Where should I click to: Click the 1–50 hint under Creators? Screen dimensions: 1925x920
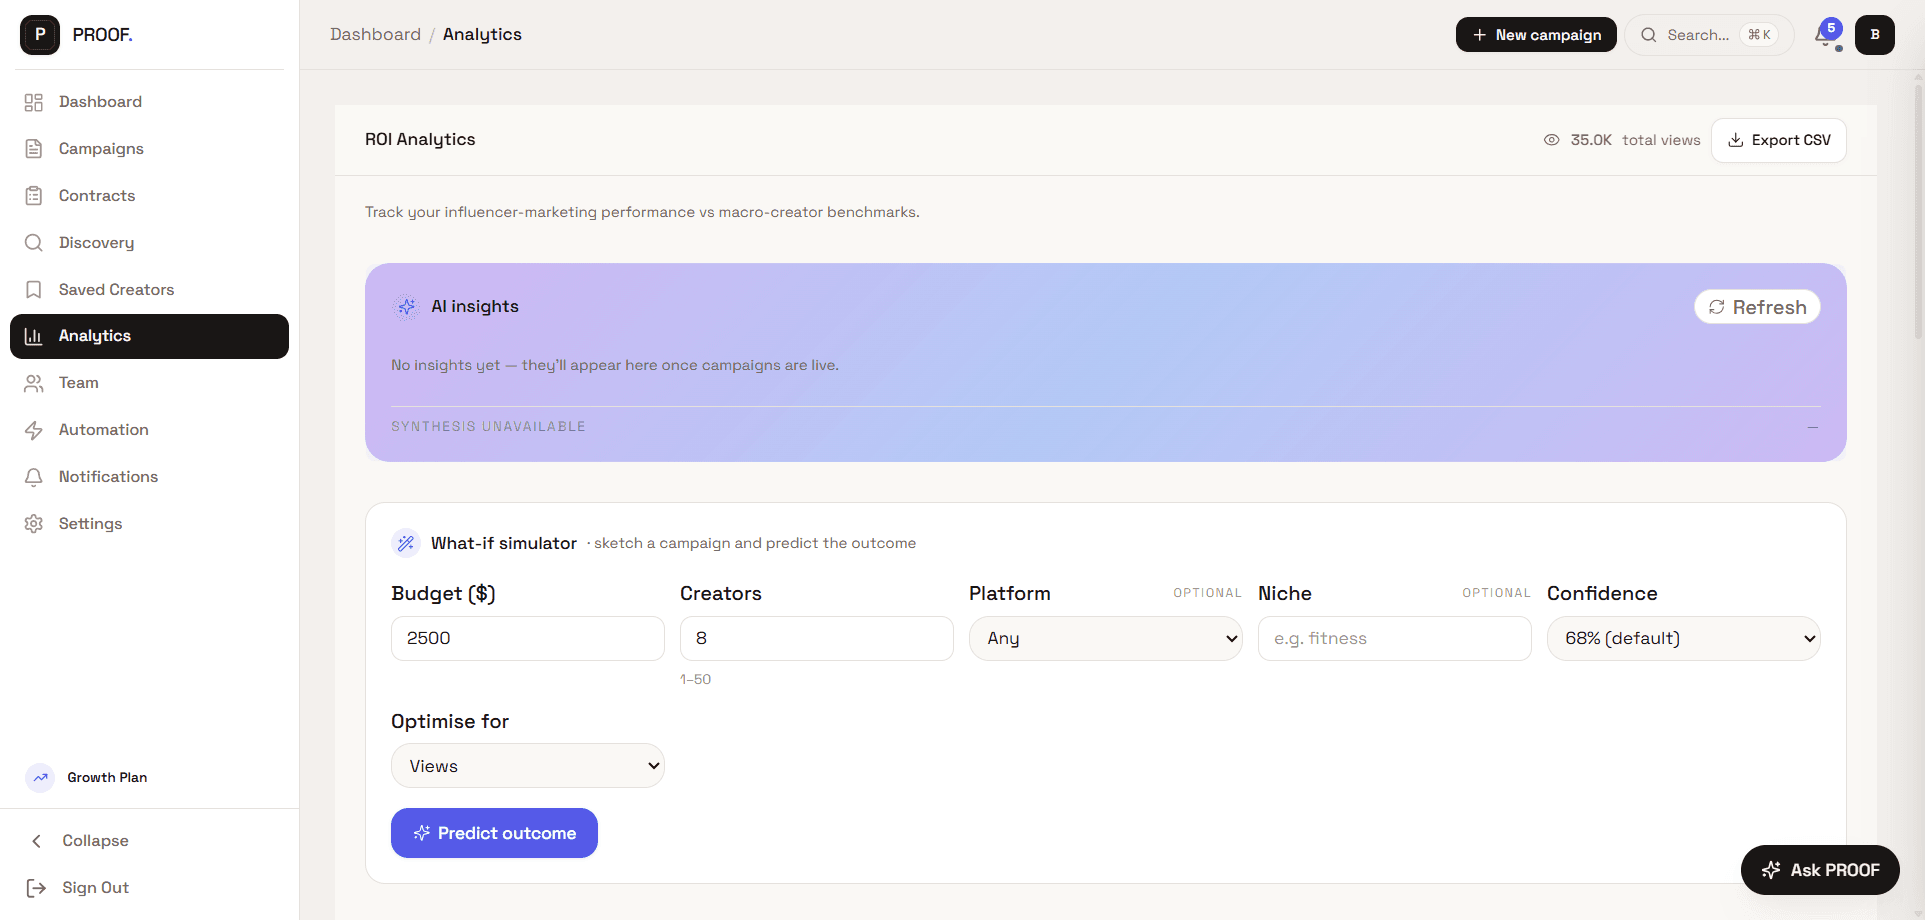point(695,680)
